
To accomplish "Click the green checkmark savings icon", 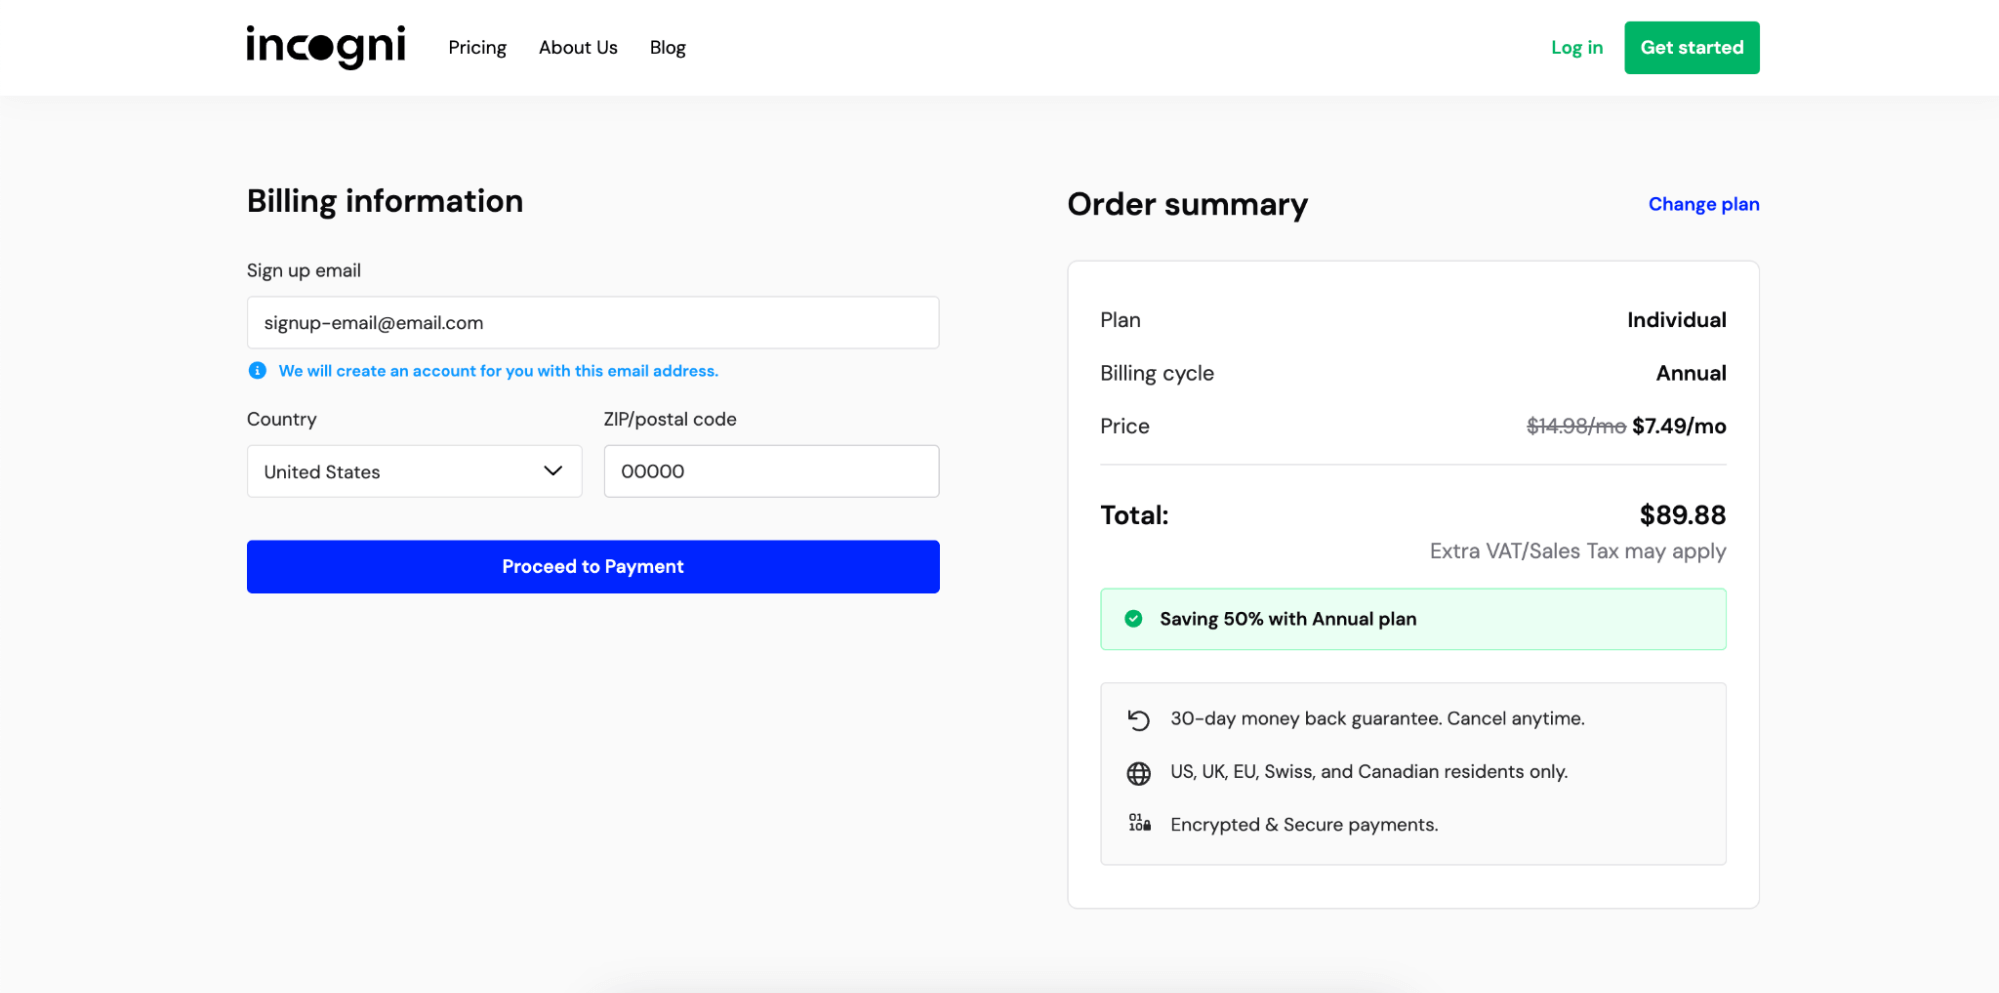I will click(1133, 619).
